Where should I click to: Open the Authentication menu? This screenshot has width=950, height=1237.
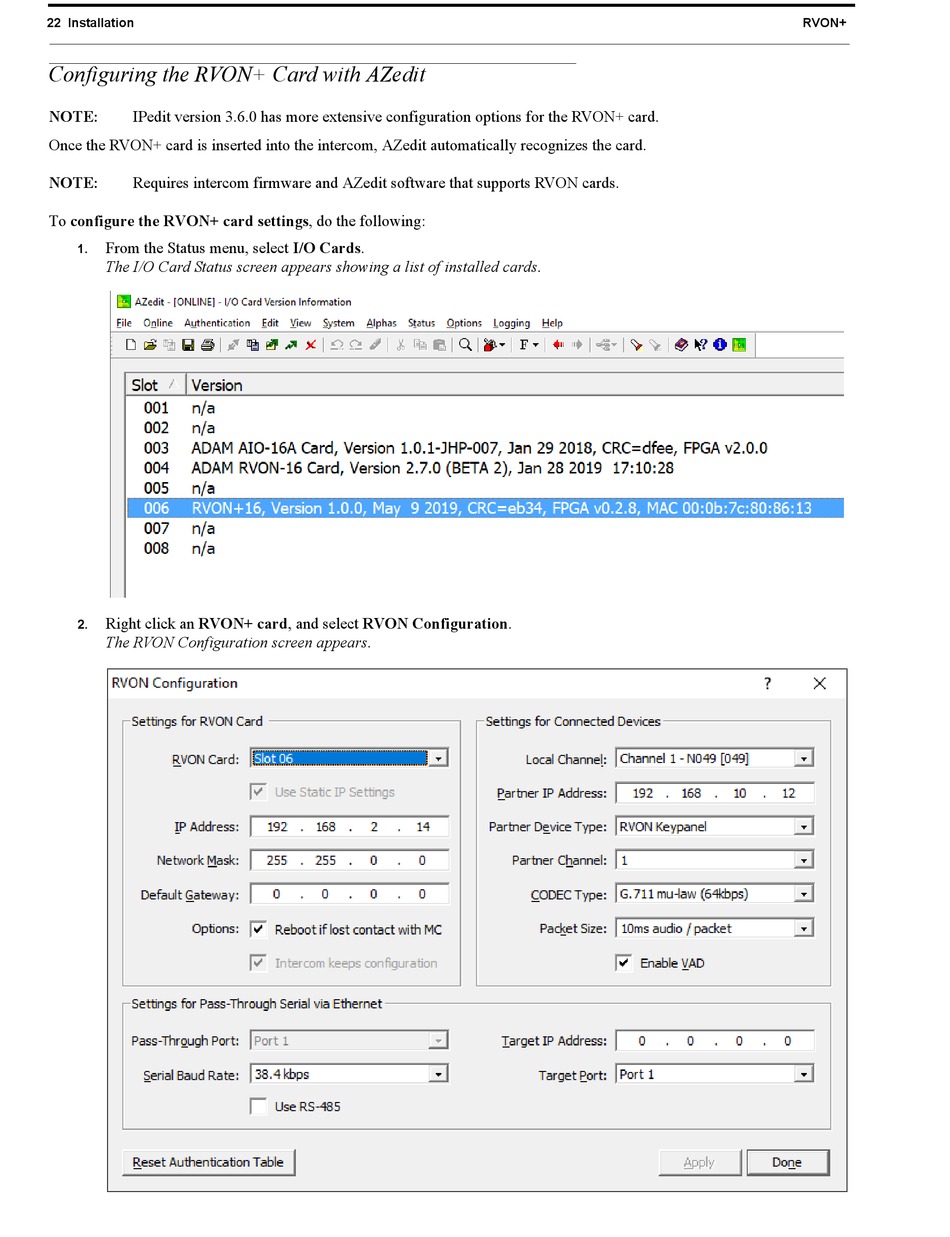(217, 323)
